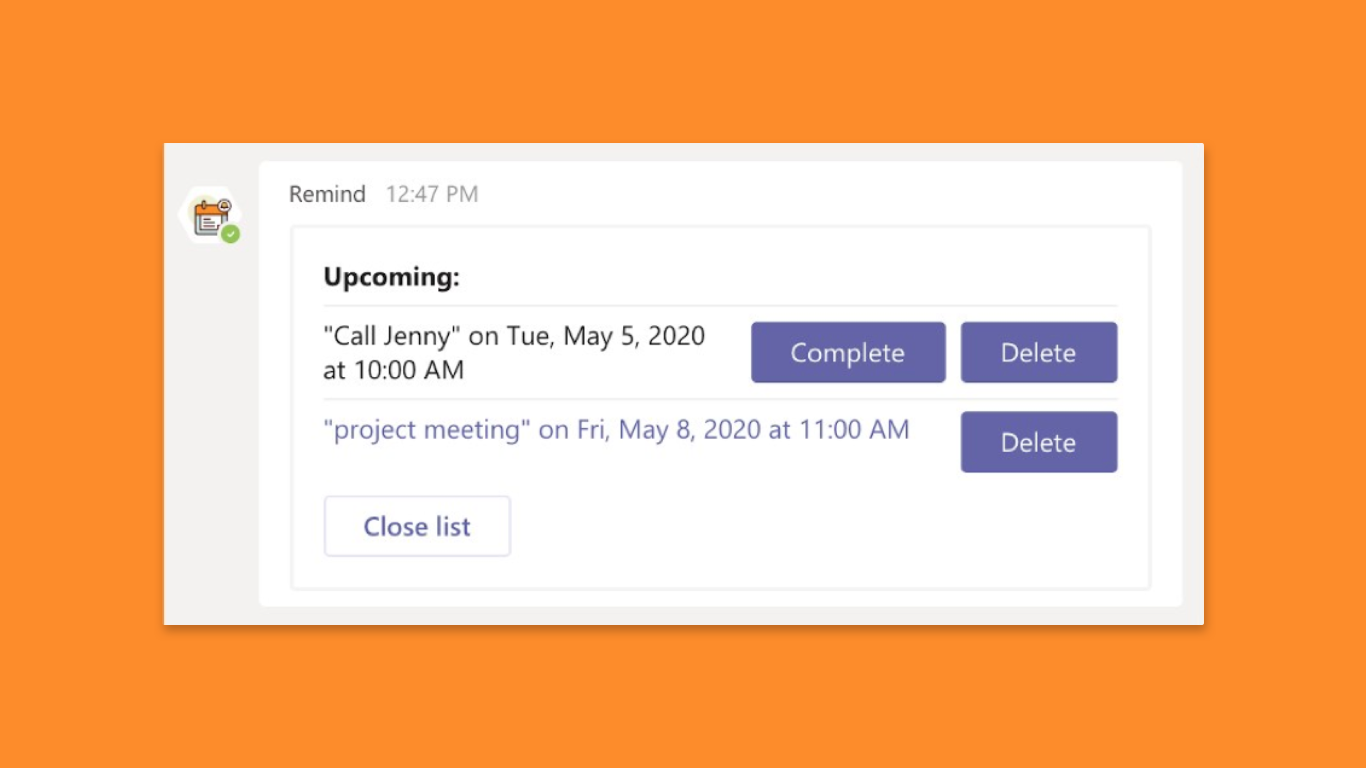Click the word "Jenny" in first reminder

[423, 336]
